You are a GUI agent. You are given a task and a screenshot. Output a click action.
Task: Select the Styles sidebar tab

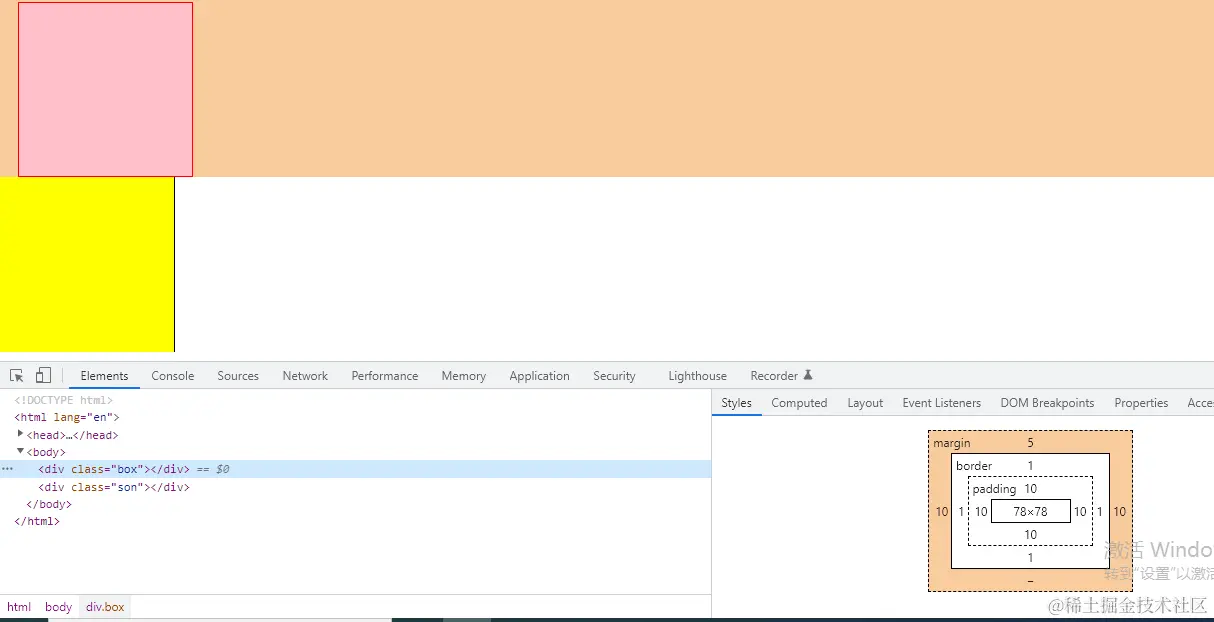point(736,403)
